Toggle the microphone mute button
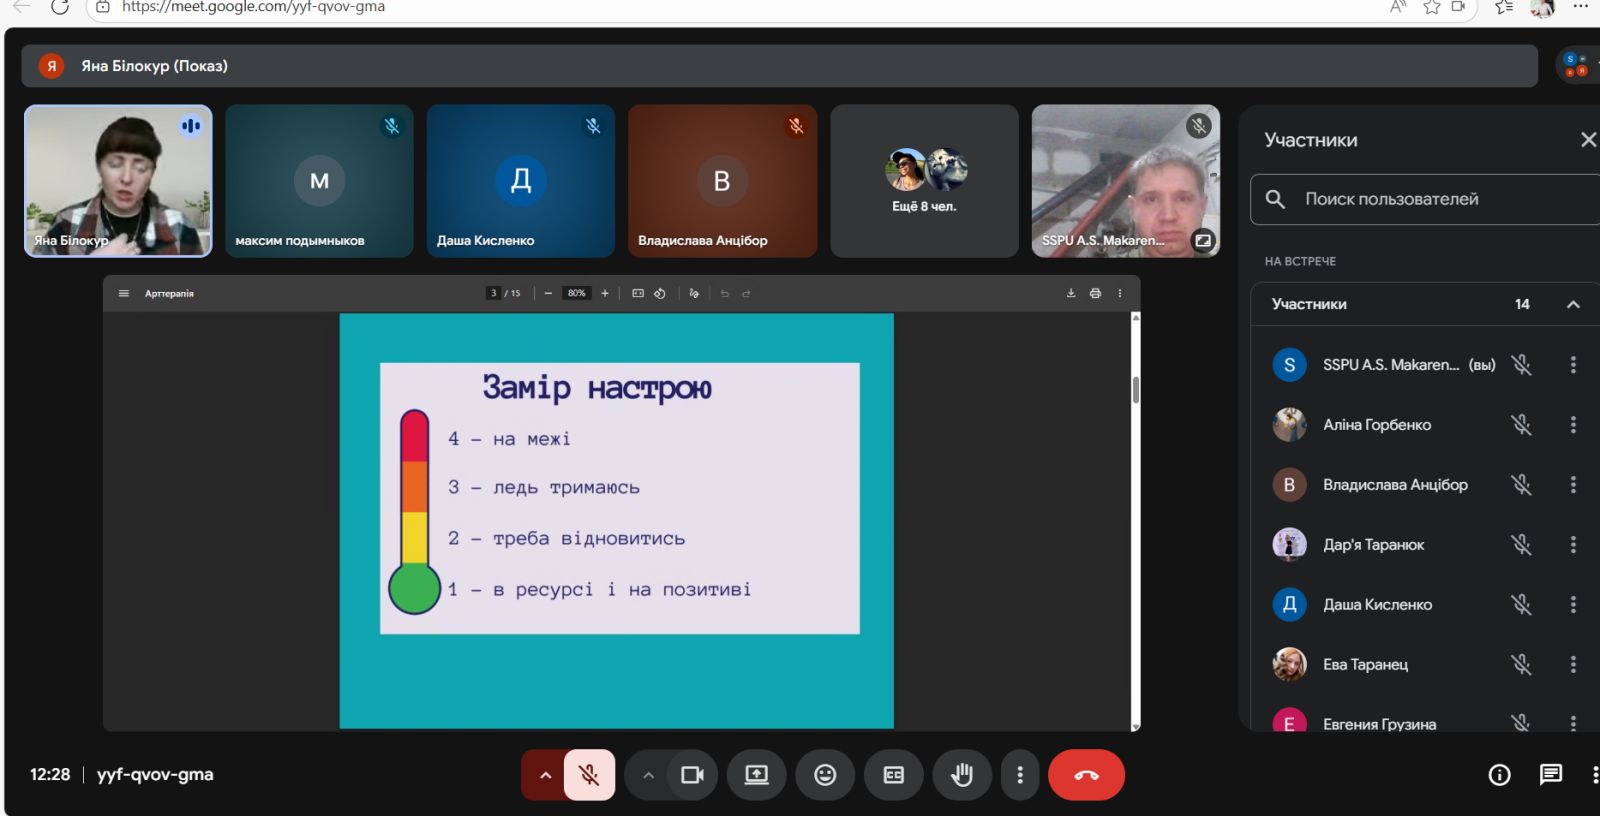The image size is (1600, 816). click(x=589, y=775)
